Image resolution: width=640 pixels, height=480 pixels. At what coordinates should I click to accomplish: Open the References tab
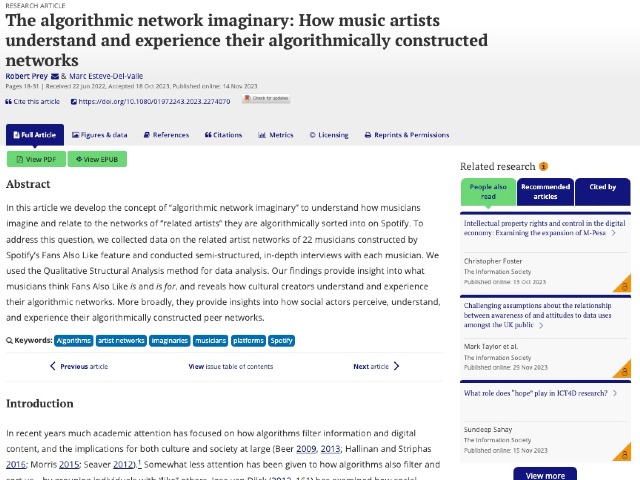[x=166, y=134]
